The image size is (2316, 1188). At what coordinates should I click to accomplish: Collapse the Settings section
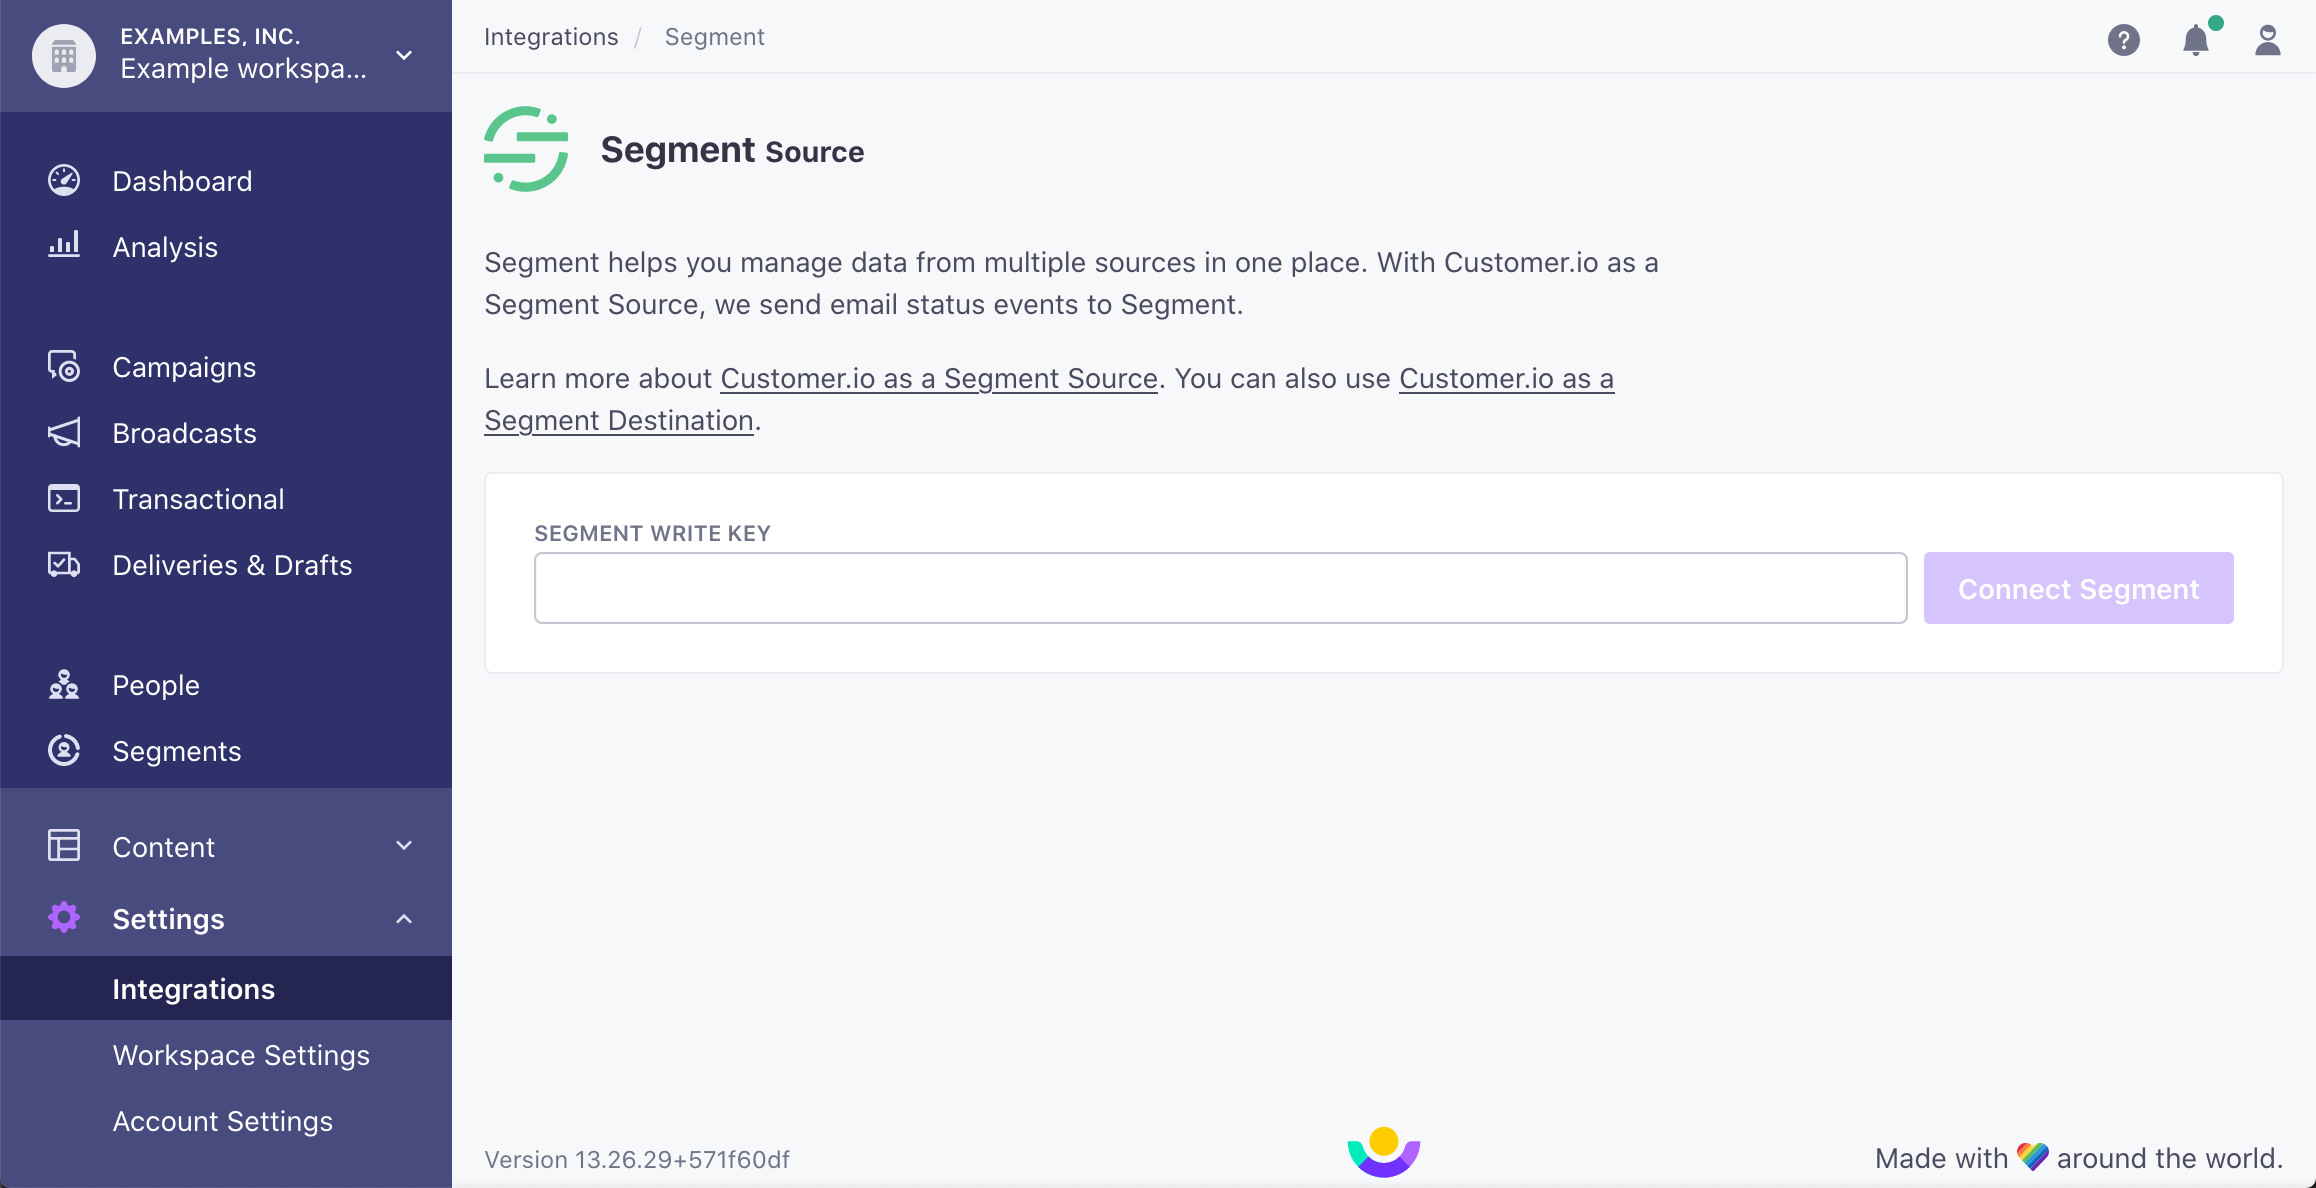[x=404, y=918]
